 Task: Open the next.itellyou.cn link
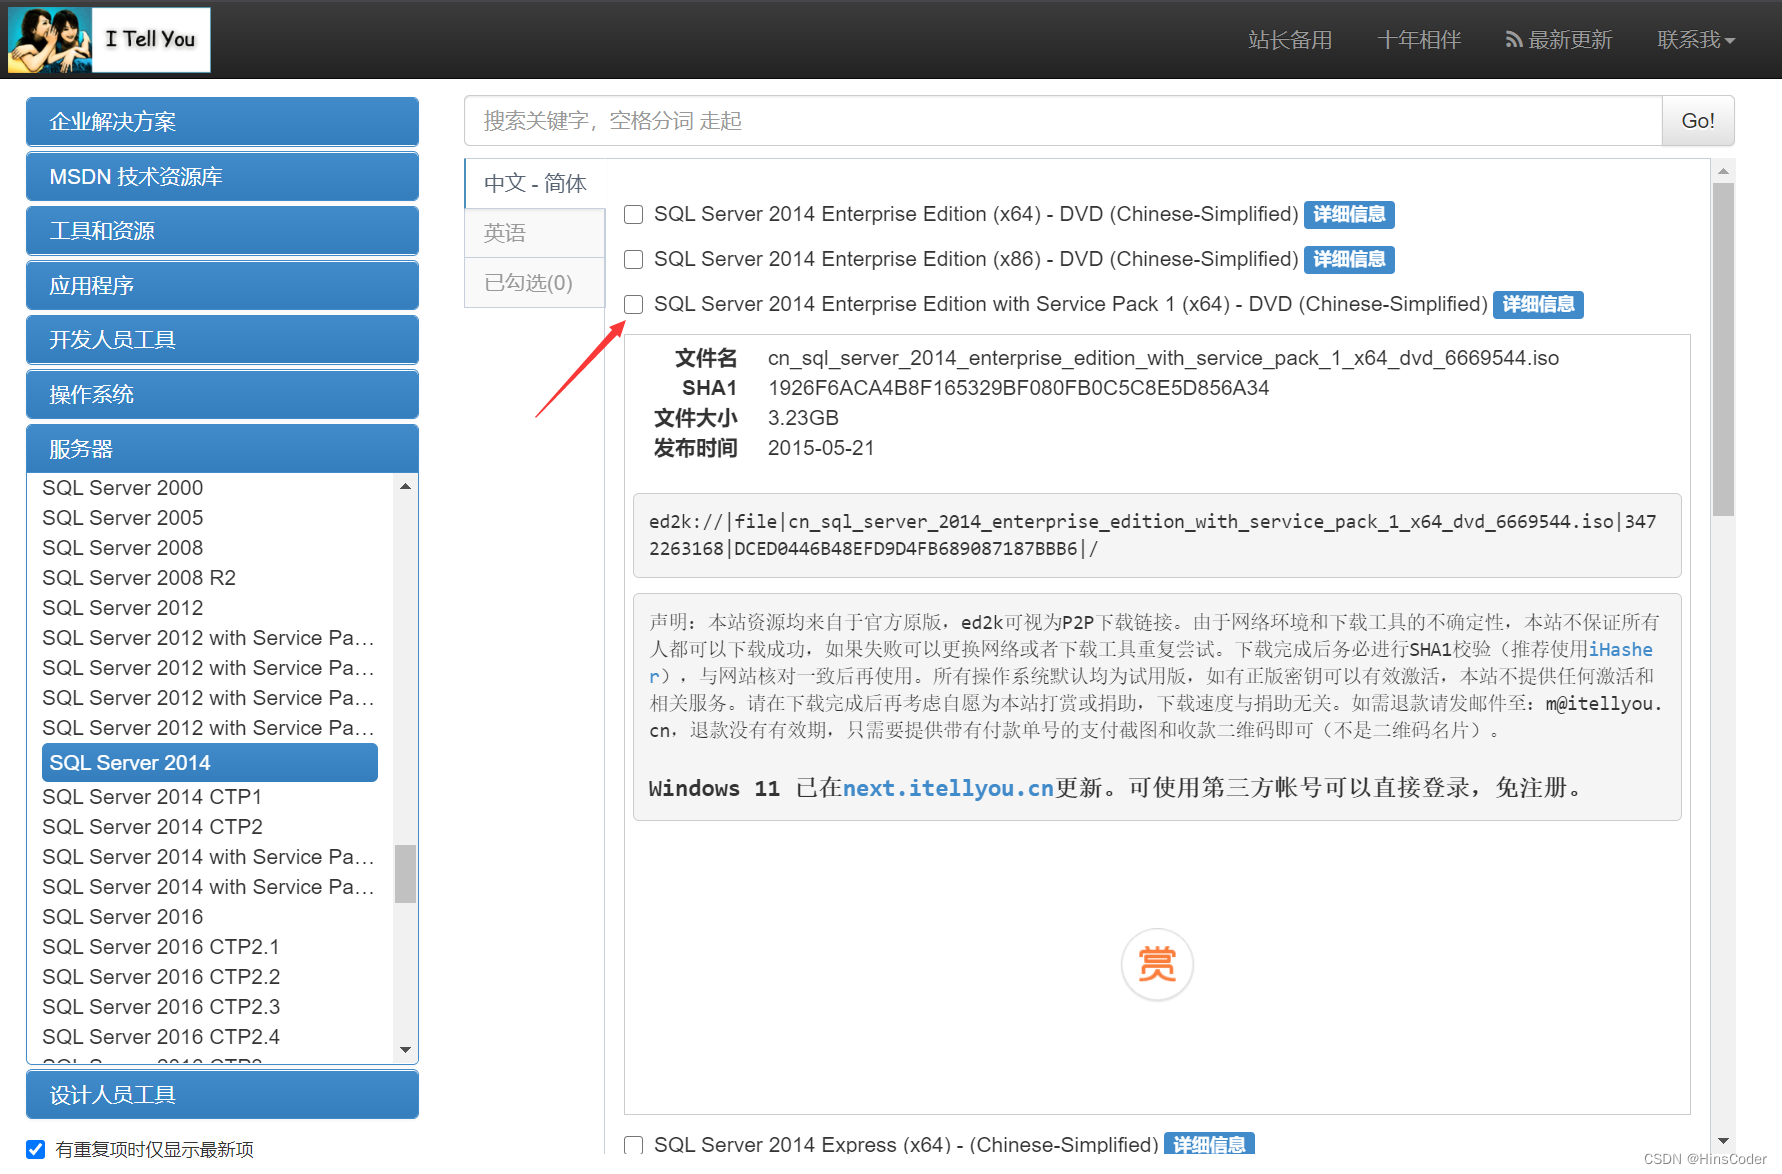point(948,788)
